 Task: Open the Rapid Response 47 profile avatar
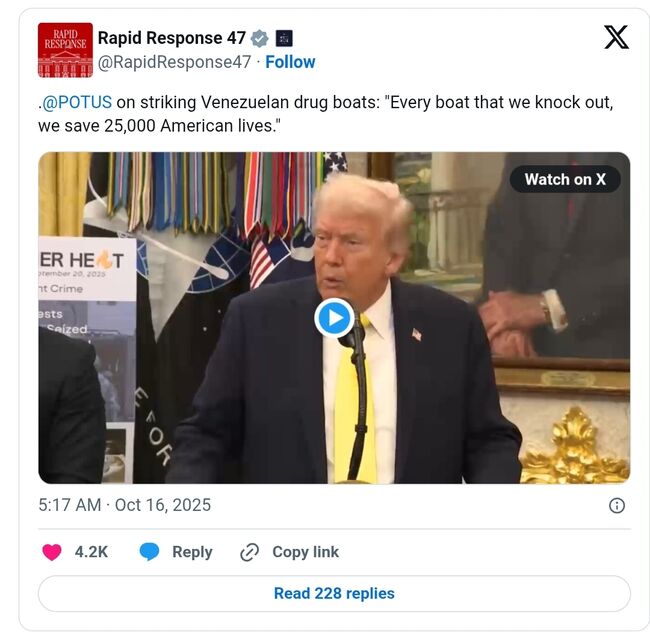(x=65, y=50)
